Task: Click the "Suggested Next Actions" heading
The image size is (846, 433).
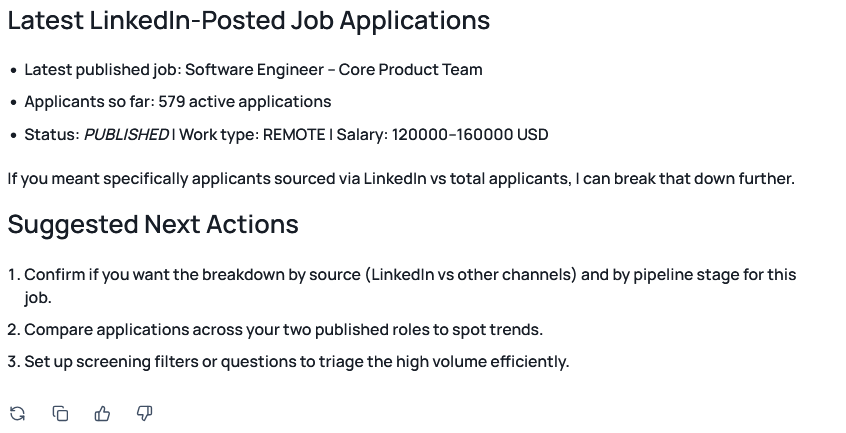Action: (x=153, y=224)
